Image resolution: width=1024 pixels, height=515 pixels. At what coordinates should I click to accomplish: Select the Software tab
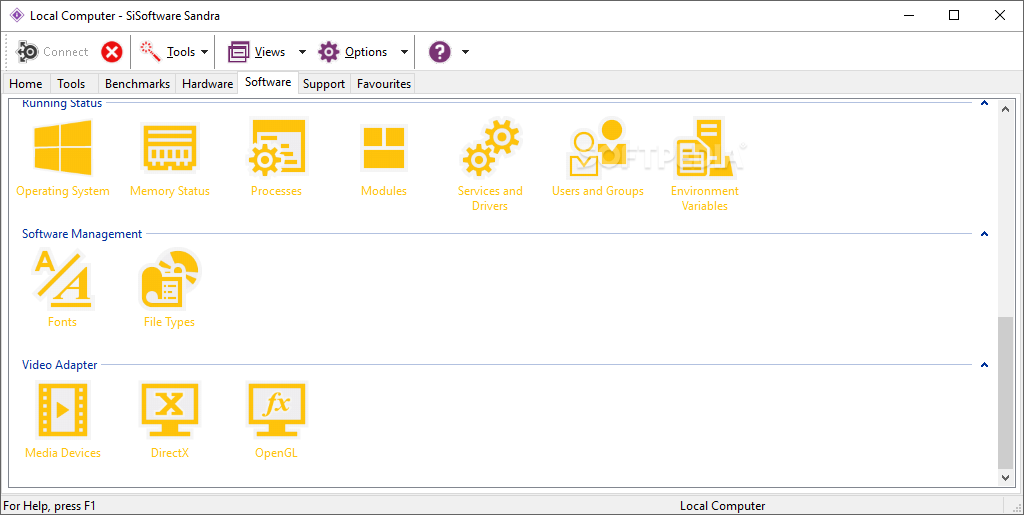pyautogui.click(x=268, y=82)
